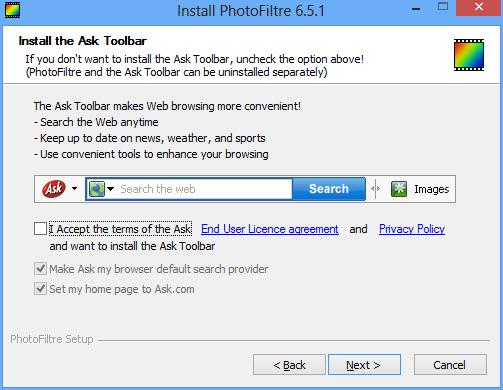The height and width of the screenshot is (390, 503).
Task: Click the PhotoFiltre icon in title bar
Action: (x=12, y=10)
